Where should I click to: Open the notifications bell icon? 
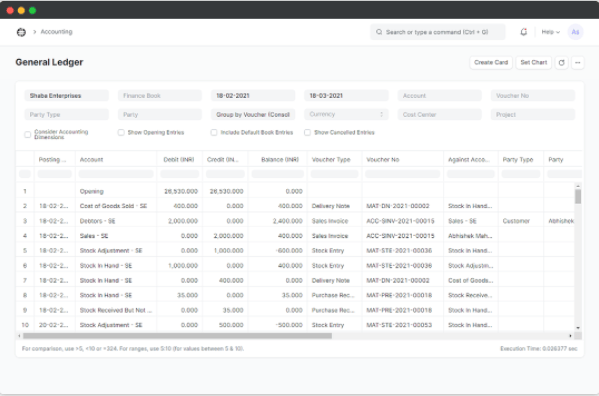coord(523,32)
